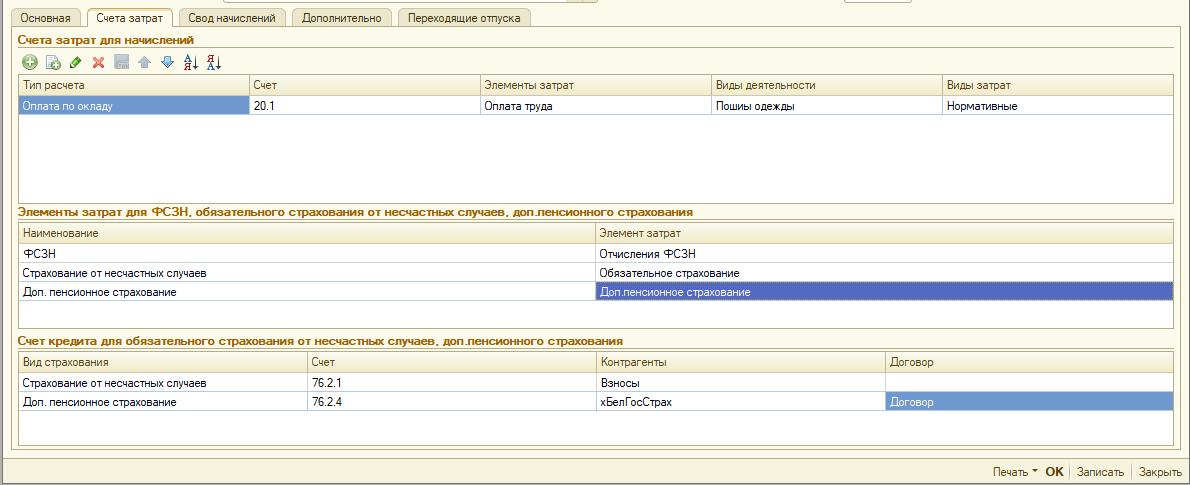Click the Finish editing save icon

pos(121,62)
